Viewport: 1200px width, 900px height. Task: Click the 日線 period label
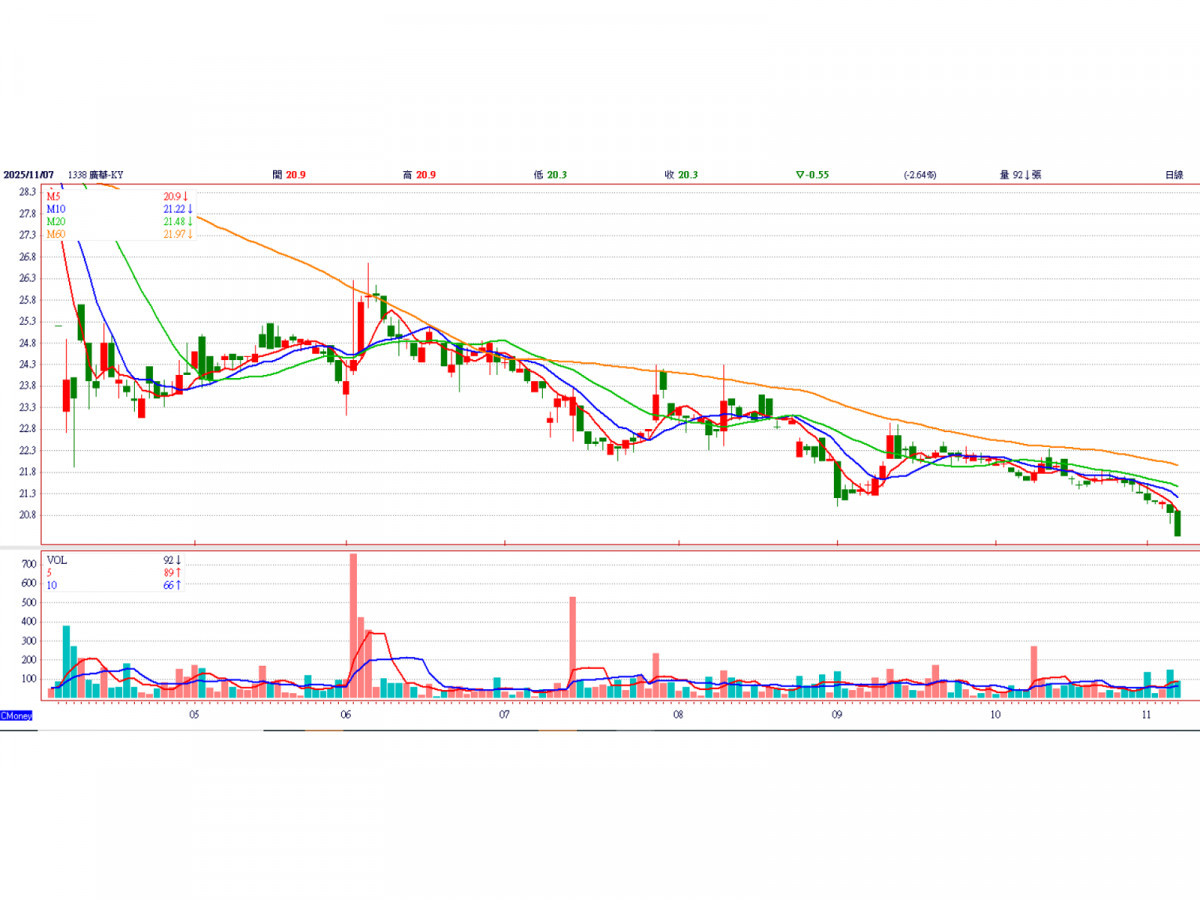click(1173, 175)
